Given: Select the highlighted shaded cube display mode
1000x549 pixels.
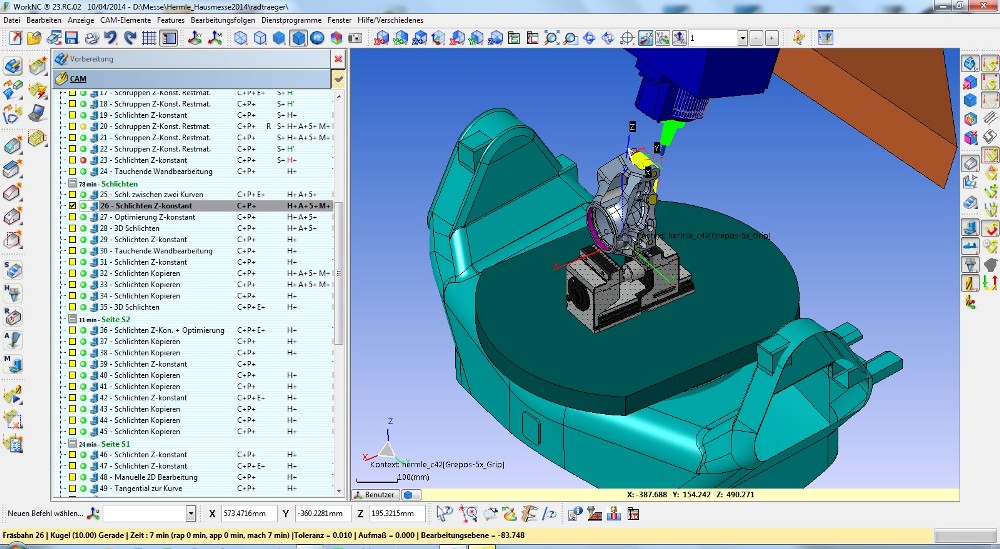Looking at the screenshot, I should 298,38.
